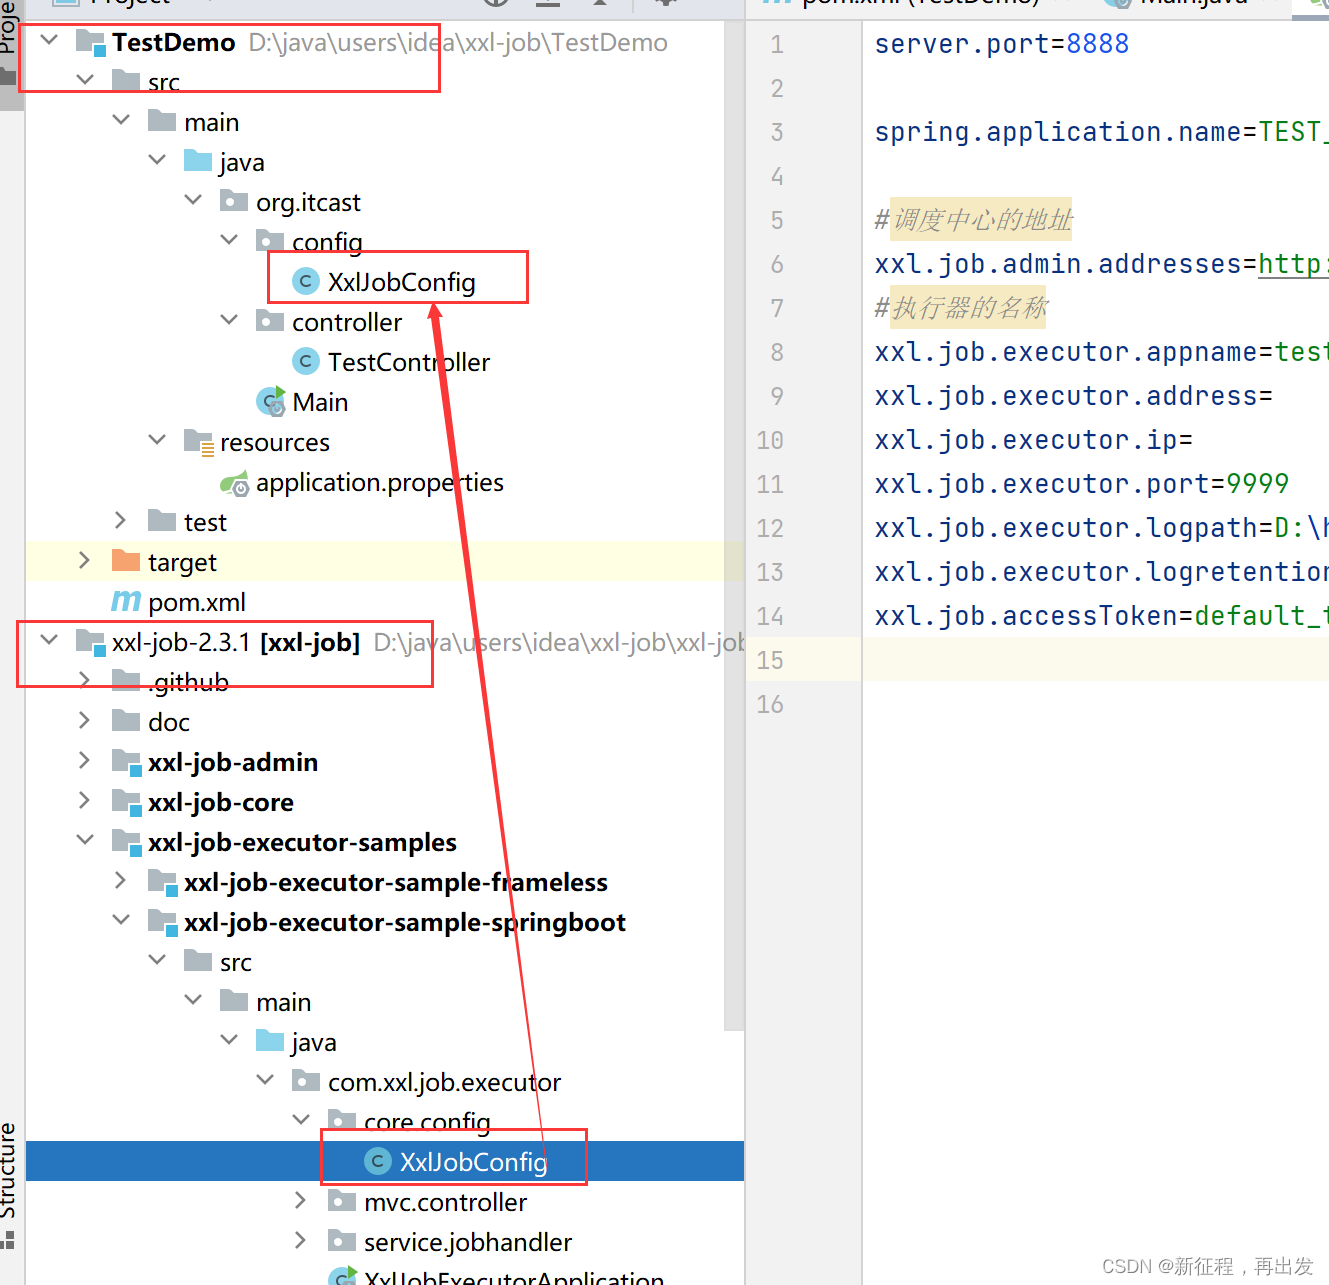Click TestController class icon

point(306,362)
